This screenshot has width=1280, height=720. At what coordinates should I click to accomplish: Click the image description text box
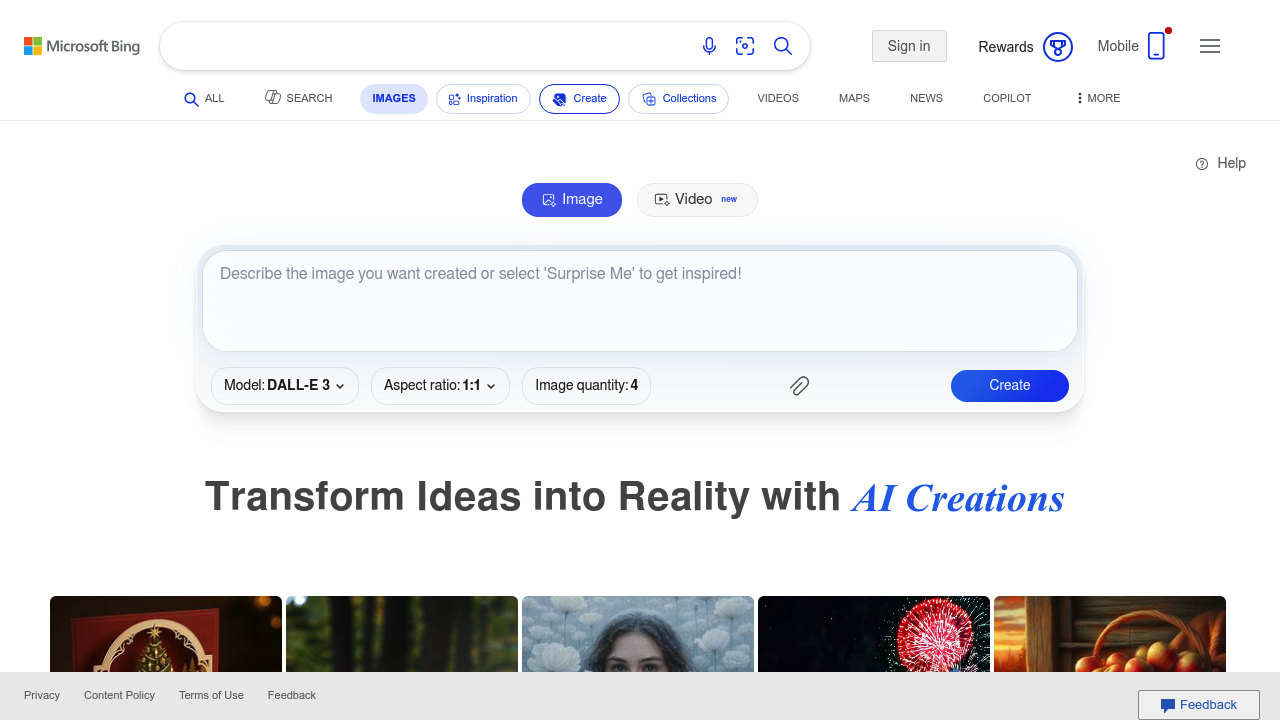[640, 300]
